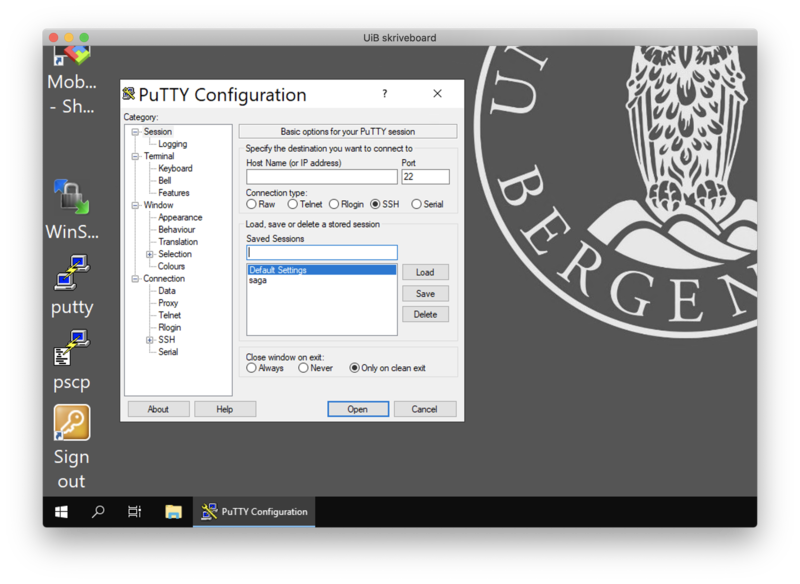
Task: Click the taskbar search magnifier icon
Action: point(98,512)
